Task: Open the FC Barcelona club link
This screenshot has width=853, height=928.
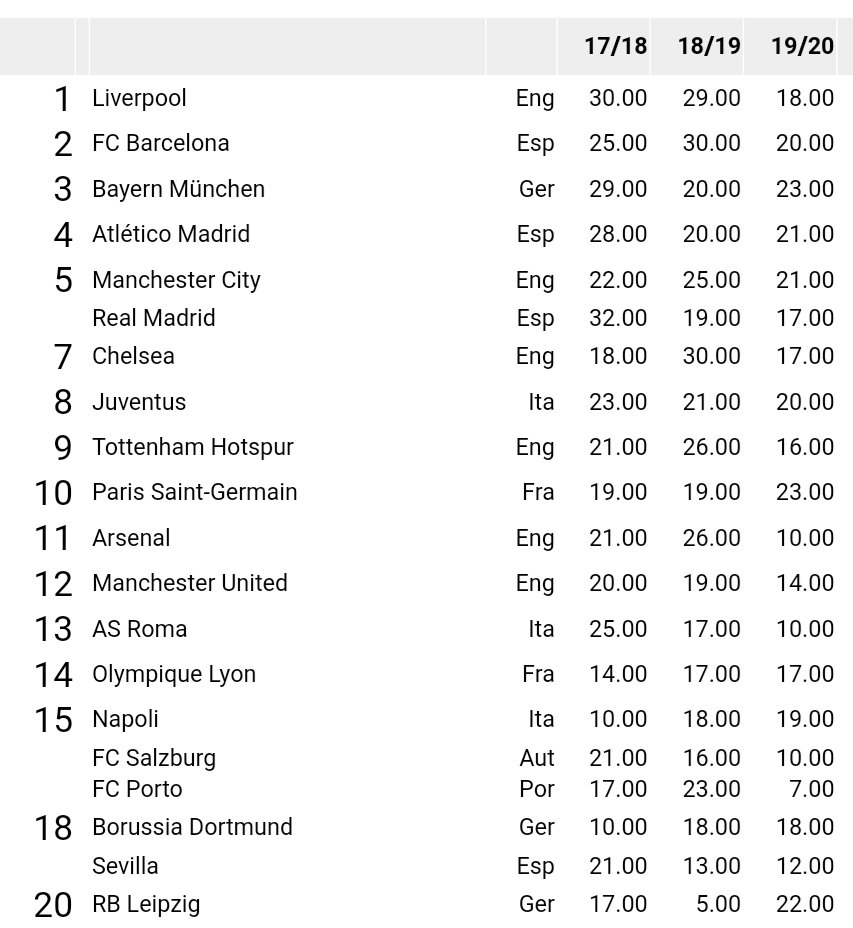Action: (160, 143)
